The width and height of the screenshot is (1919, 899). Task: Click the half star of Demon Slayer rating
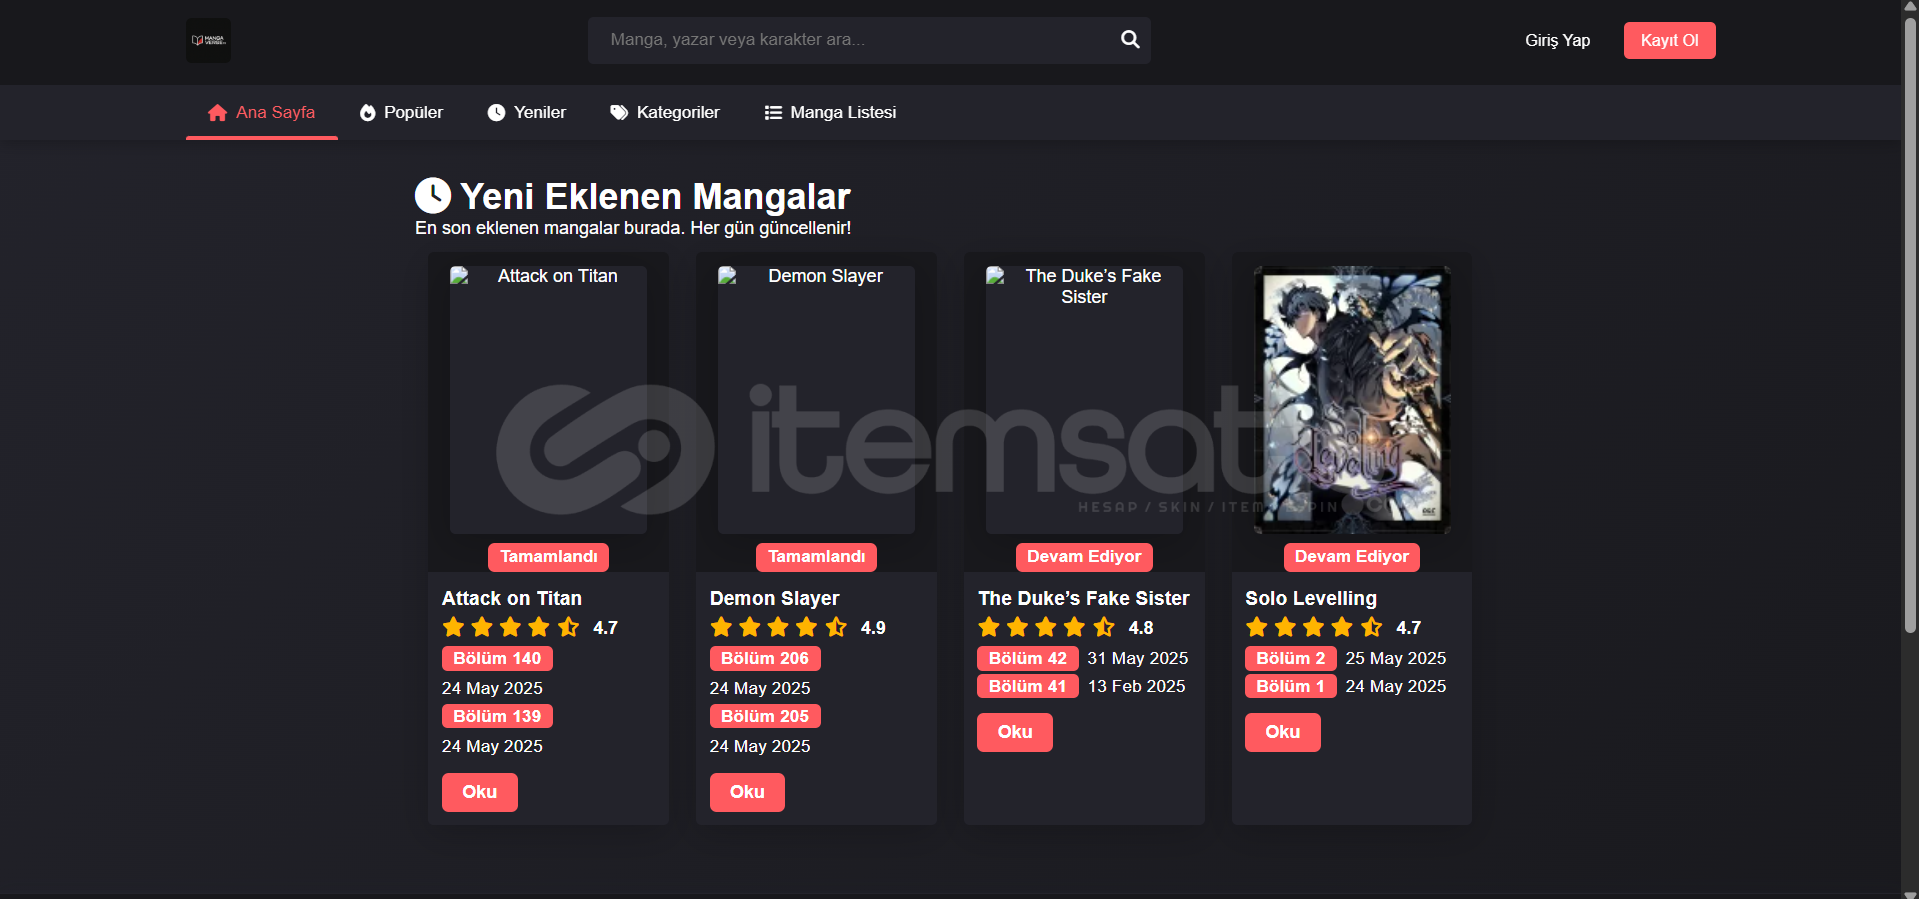[837, 627]
